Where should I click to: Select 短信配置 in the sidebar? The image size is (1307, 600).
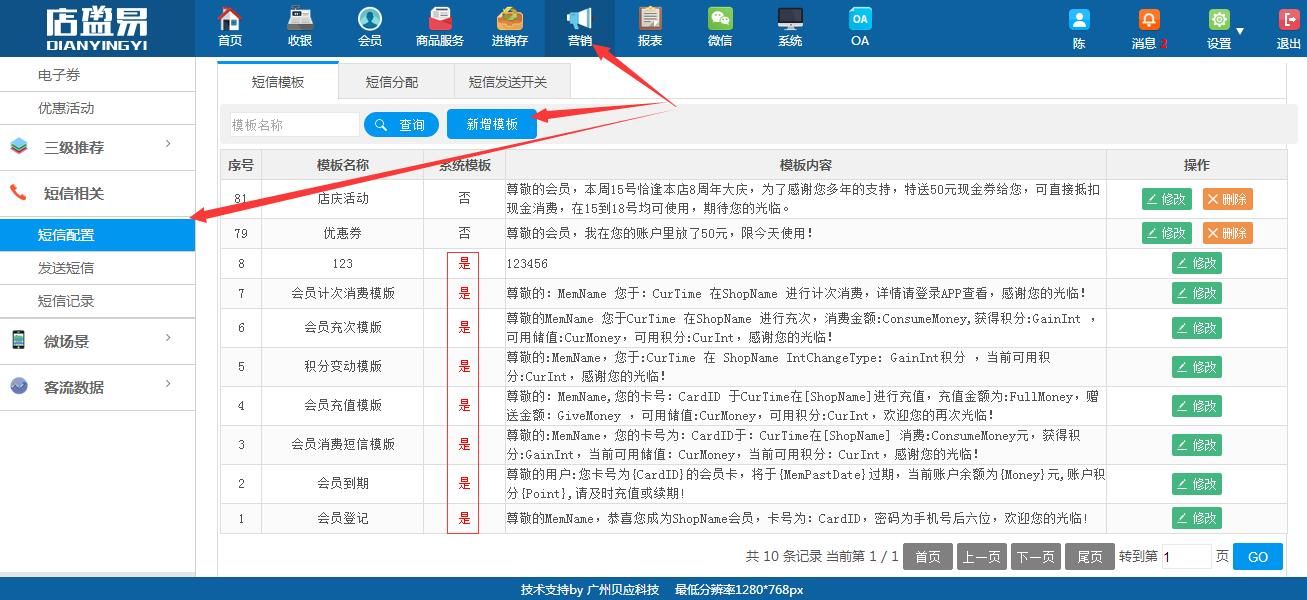[x=97, y=235]
